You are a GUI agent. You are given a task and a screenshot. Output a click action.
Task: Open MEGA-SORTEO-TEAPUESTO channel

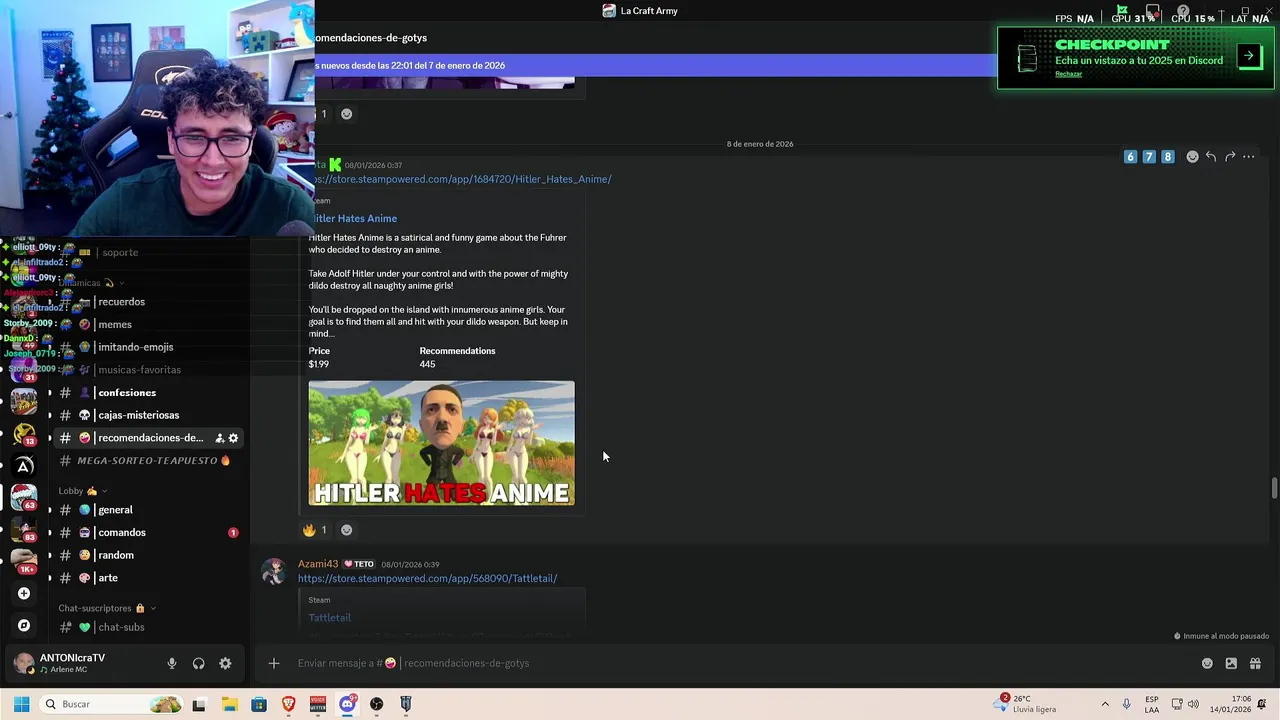point(147,461)
